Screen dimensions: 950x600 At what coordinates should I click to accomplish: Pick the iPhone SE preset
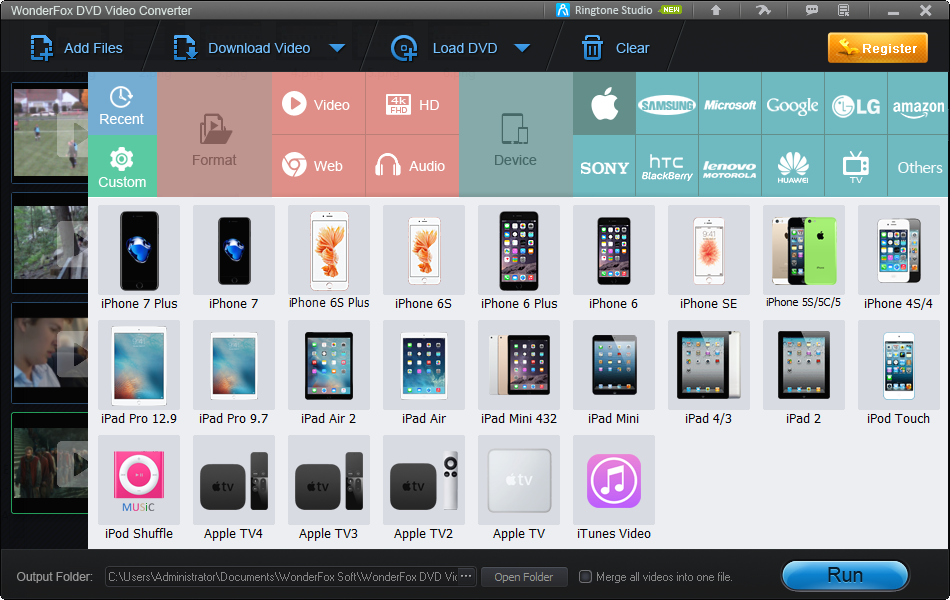coord(709,259)
